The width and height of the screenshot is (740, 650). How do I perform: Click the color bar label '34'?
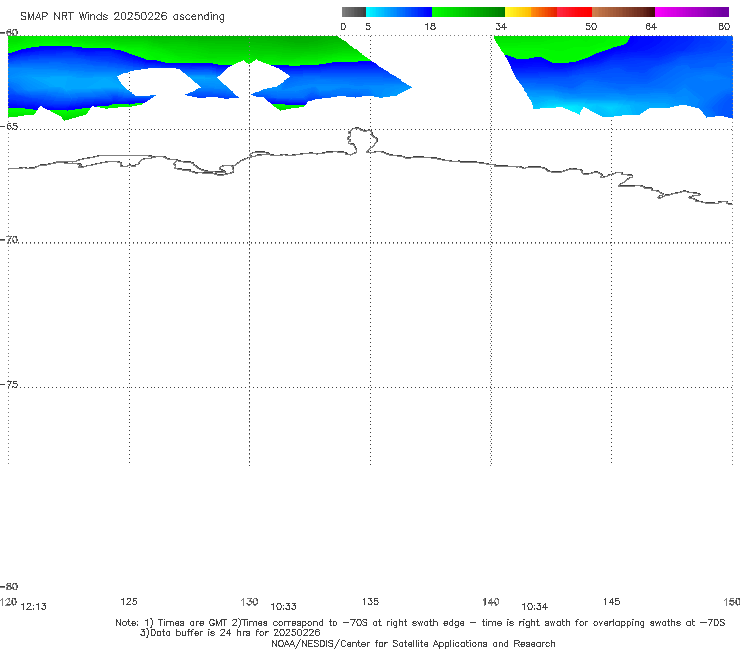pyautogui.click(x=501, y=26)
